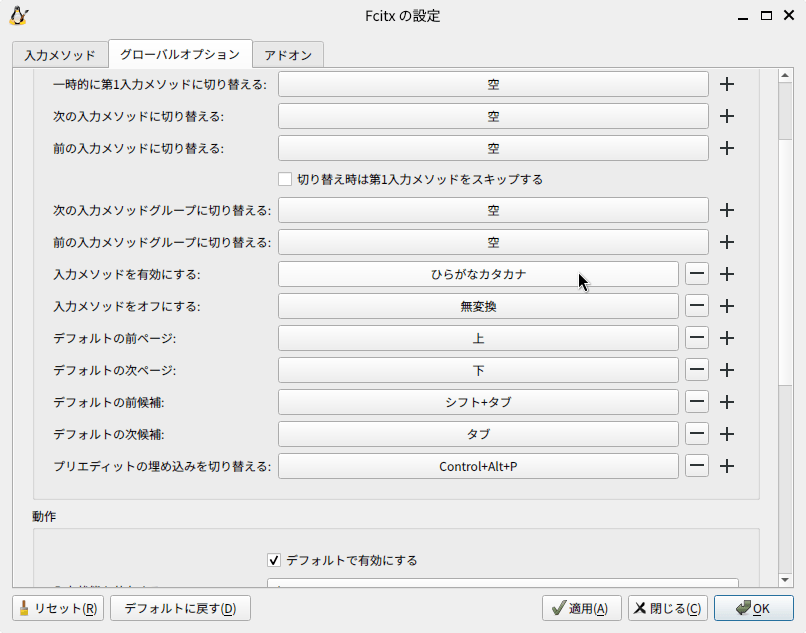Image resolution: width=806 pixels, height=633 pixels.
Task: Add key for デフォルトの前候補 row
Action: tap(726, 402)
